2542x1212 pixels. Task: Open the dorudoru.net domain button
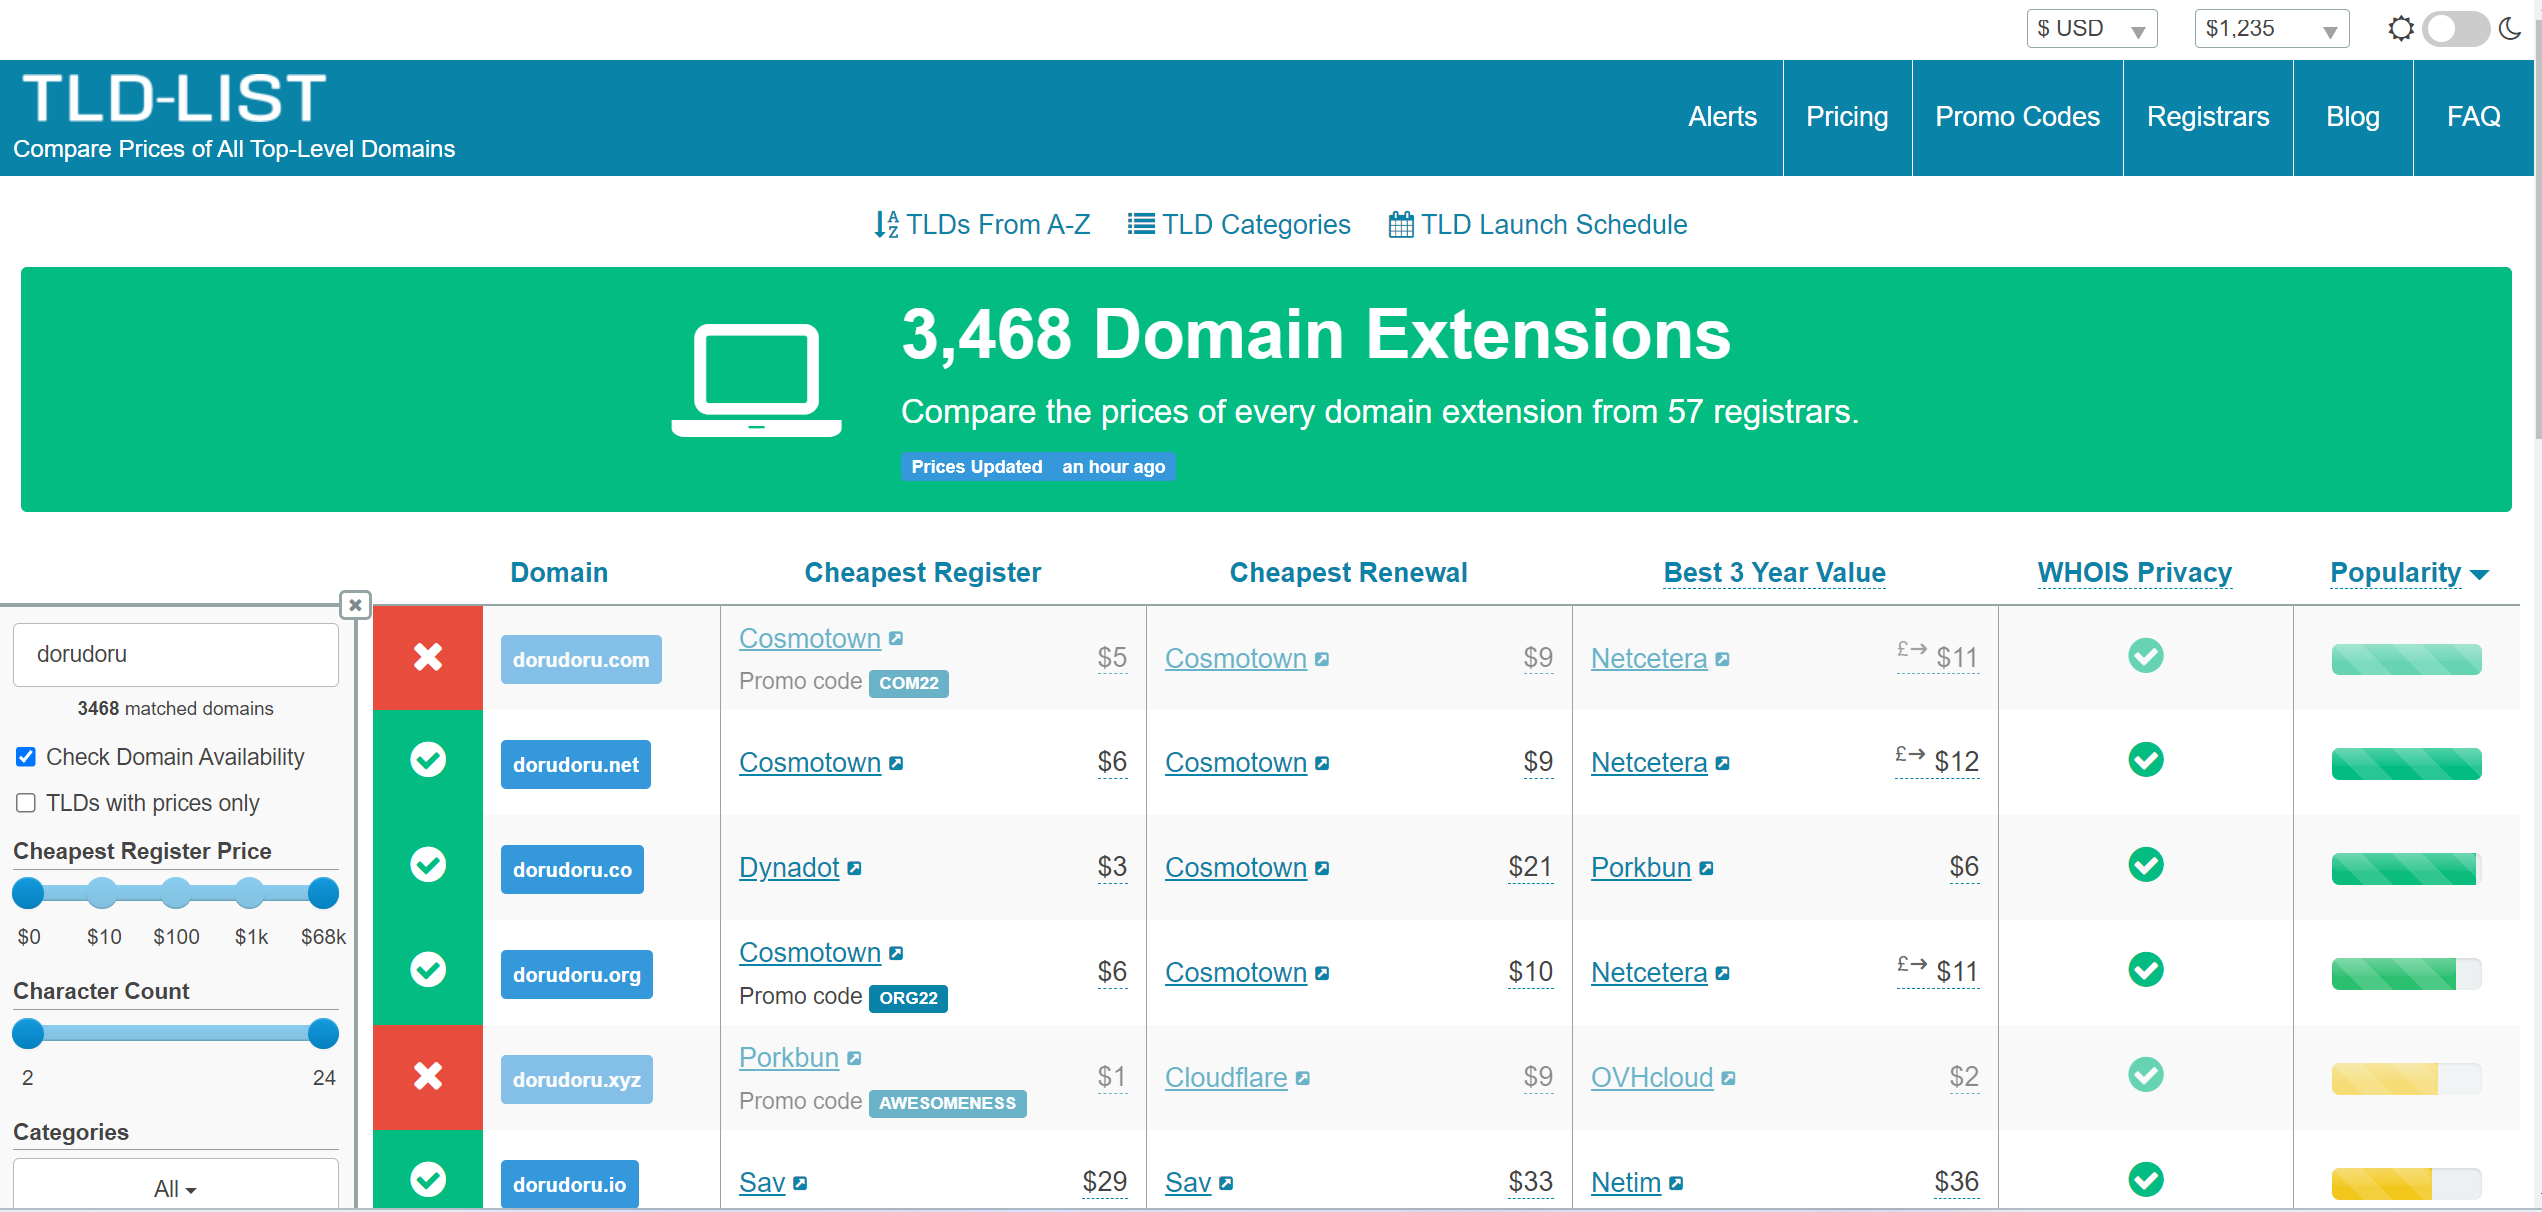click(576, 765)
